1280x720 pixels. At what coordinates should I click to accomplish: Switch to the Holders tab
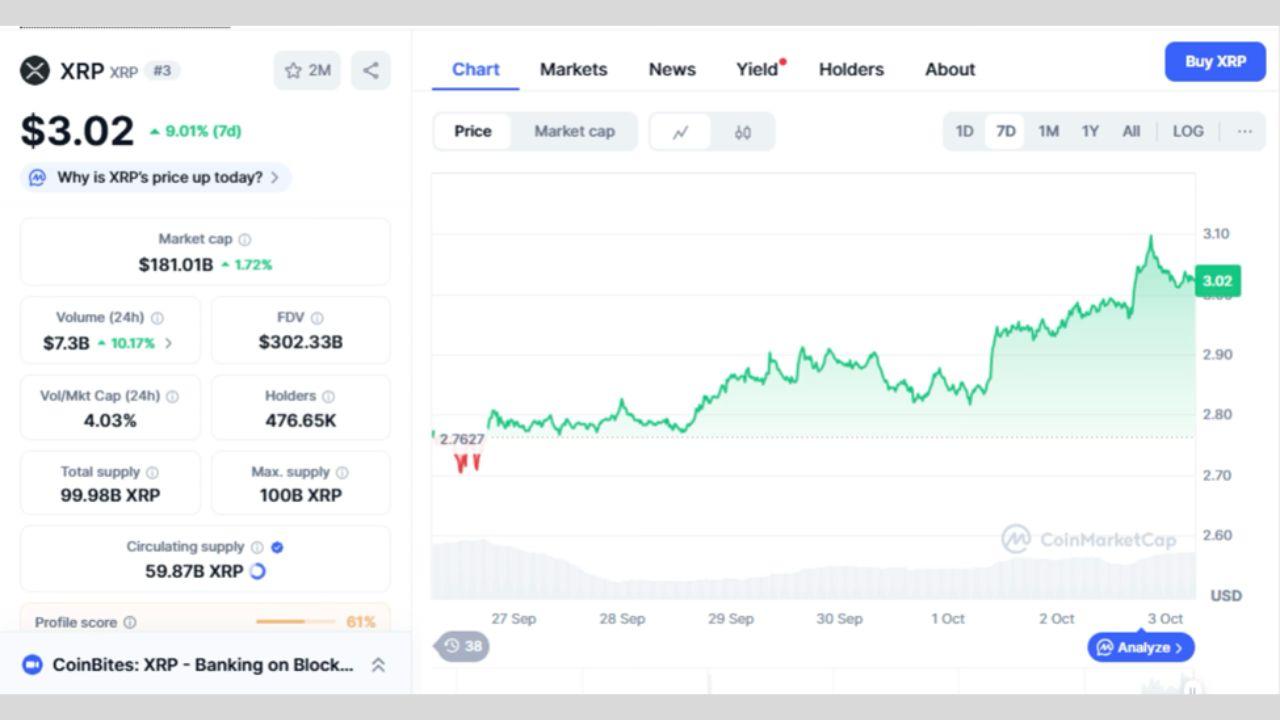851,69
